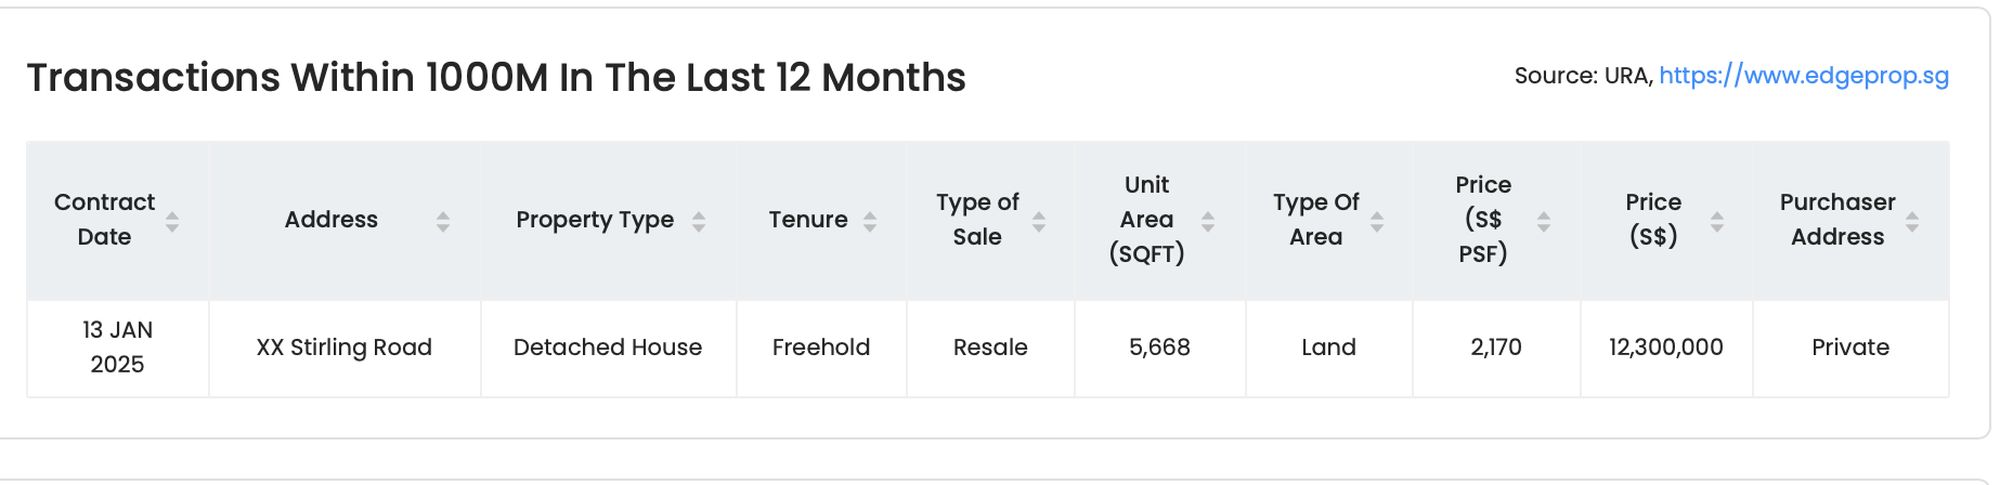Viewport: 2000px width, 485px height.
Task: Sort by Price (S$ PSF) arrow icon
Action: pos(1544,221)
